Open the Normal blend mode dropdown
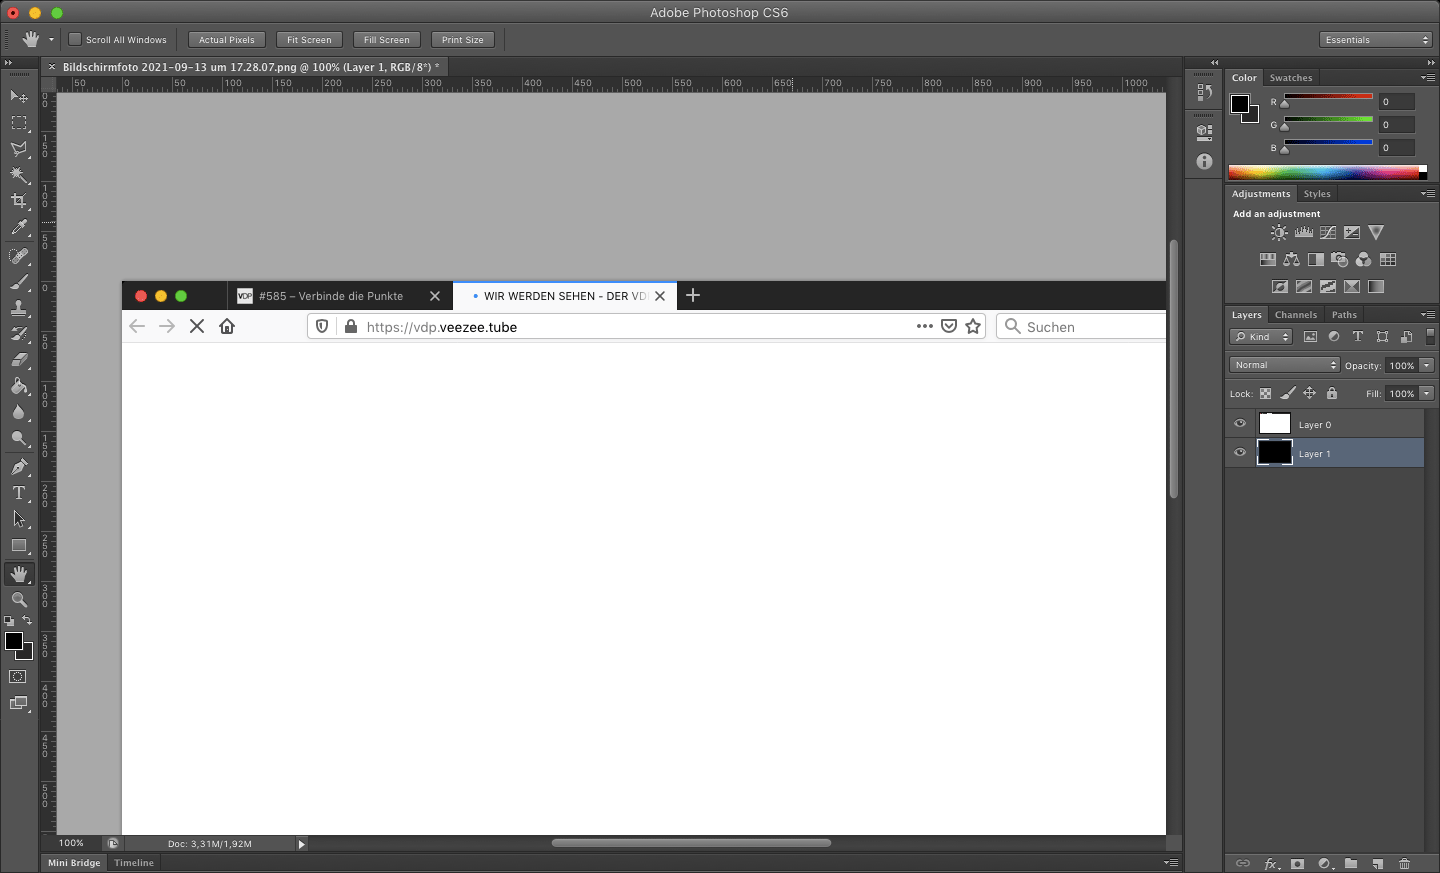1440x873 pixels. 1284,365
